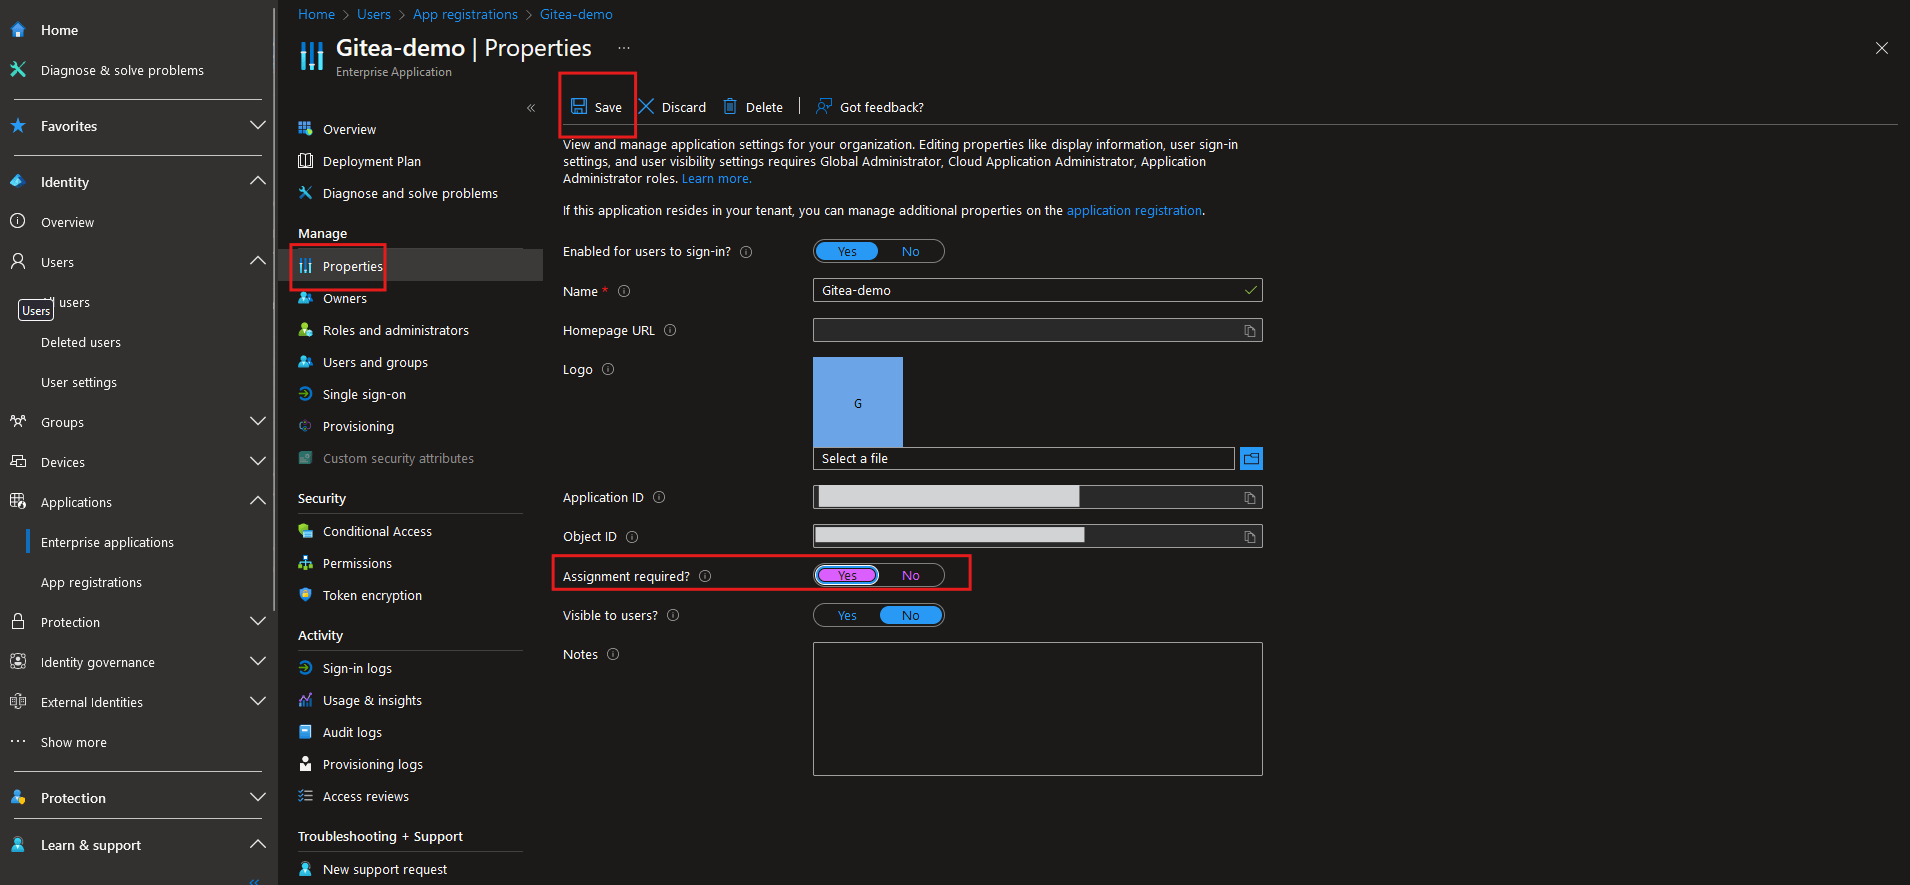Click Show more in left navigation
1910x885 pixels.
[73, 742]
